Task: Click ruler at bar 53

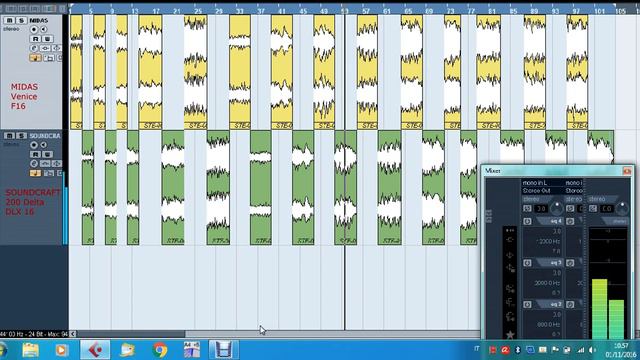Action: point(345,11)
